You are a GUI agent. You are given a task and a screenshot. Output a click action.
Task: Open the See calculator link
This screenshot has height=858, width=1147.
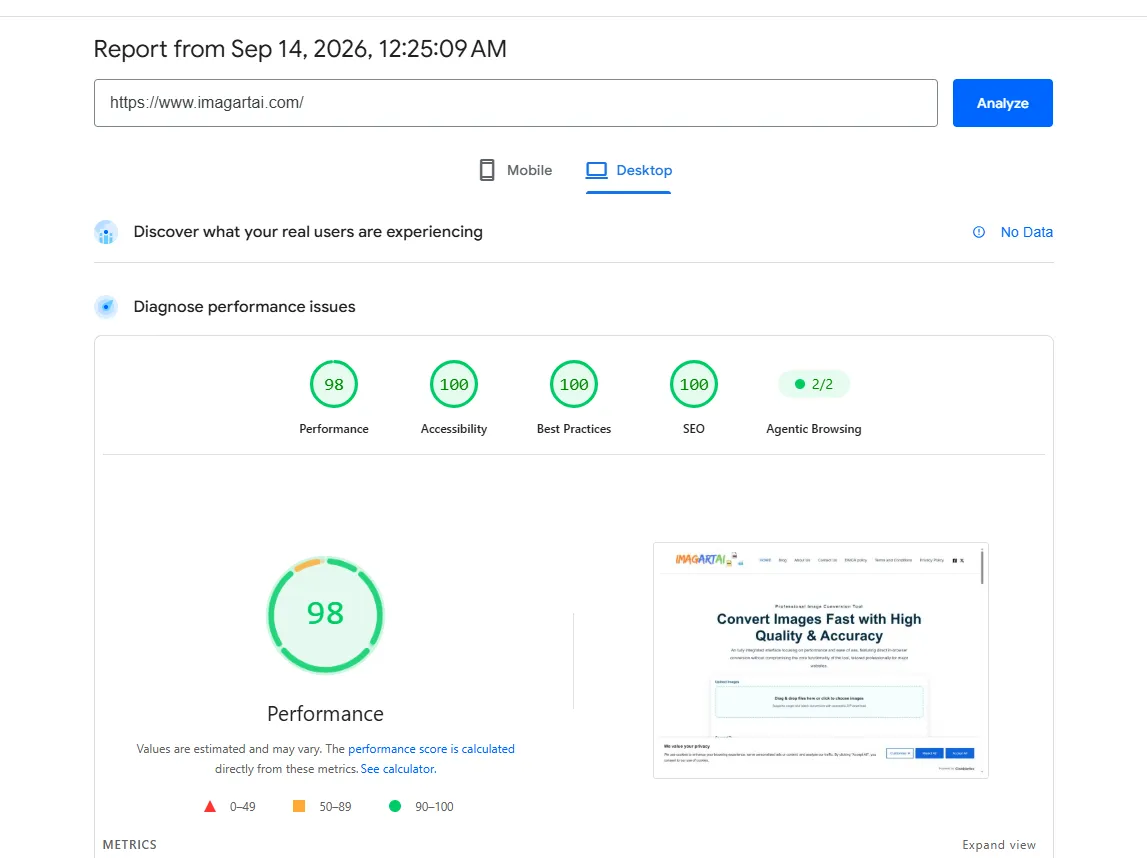point(398,769)
